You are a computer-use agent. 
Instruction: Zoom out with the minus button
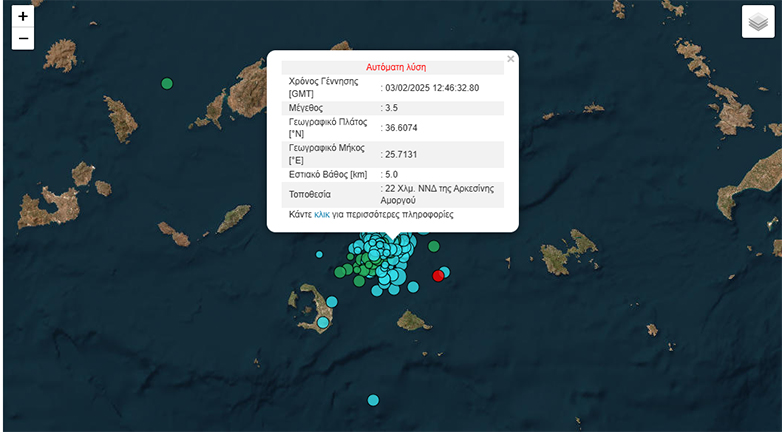(23, 39)
